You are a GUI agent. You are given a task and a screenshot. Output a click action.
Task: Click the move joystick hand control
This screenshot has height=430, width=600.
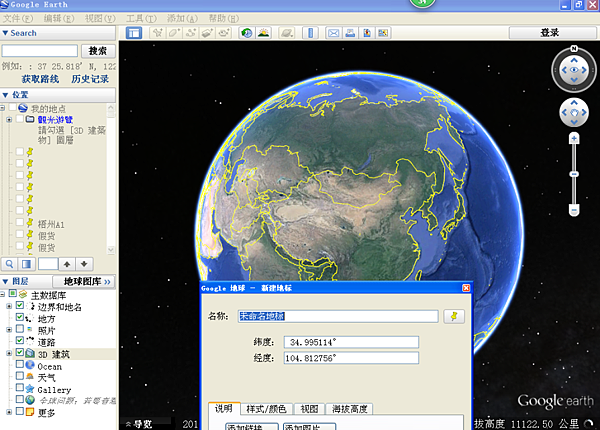tap(574, 112)
